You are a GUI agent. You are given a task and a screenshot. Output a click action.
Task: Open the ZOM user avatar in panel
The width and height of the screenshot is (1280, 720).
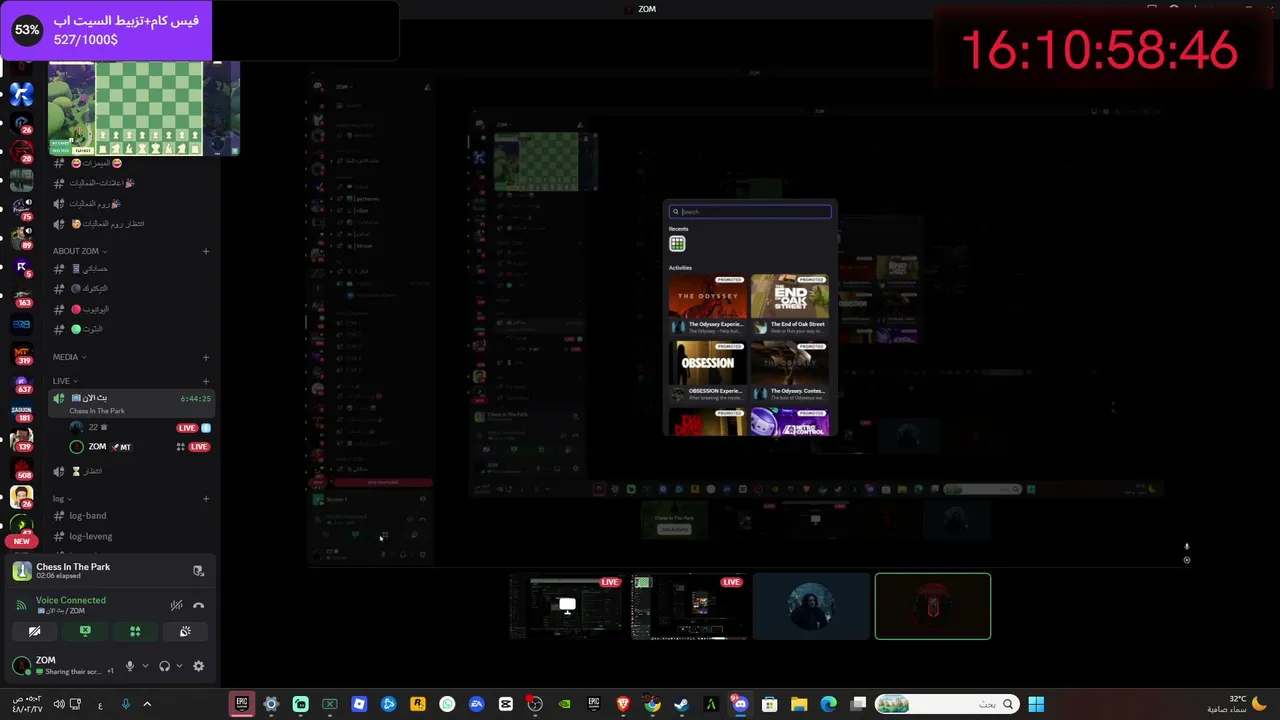coord(21,666)
